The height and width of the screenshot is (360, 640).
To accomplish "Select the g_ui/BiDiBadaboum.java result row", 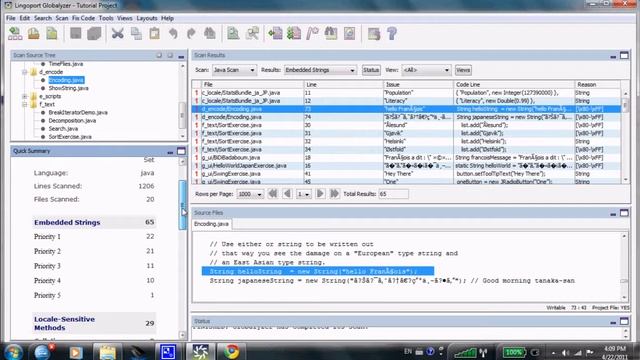I will click(x=407, y=158).
